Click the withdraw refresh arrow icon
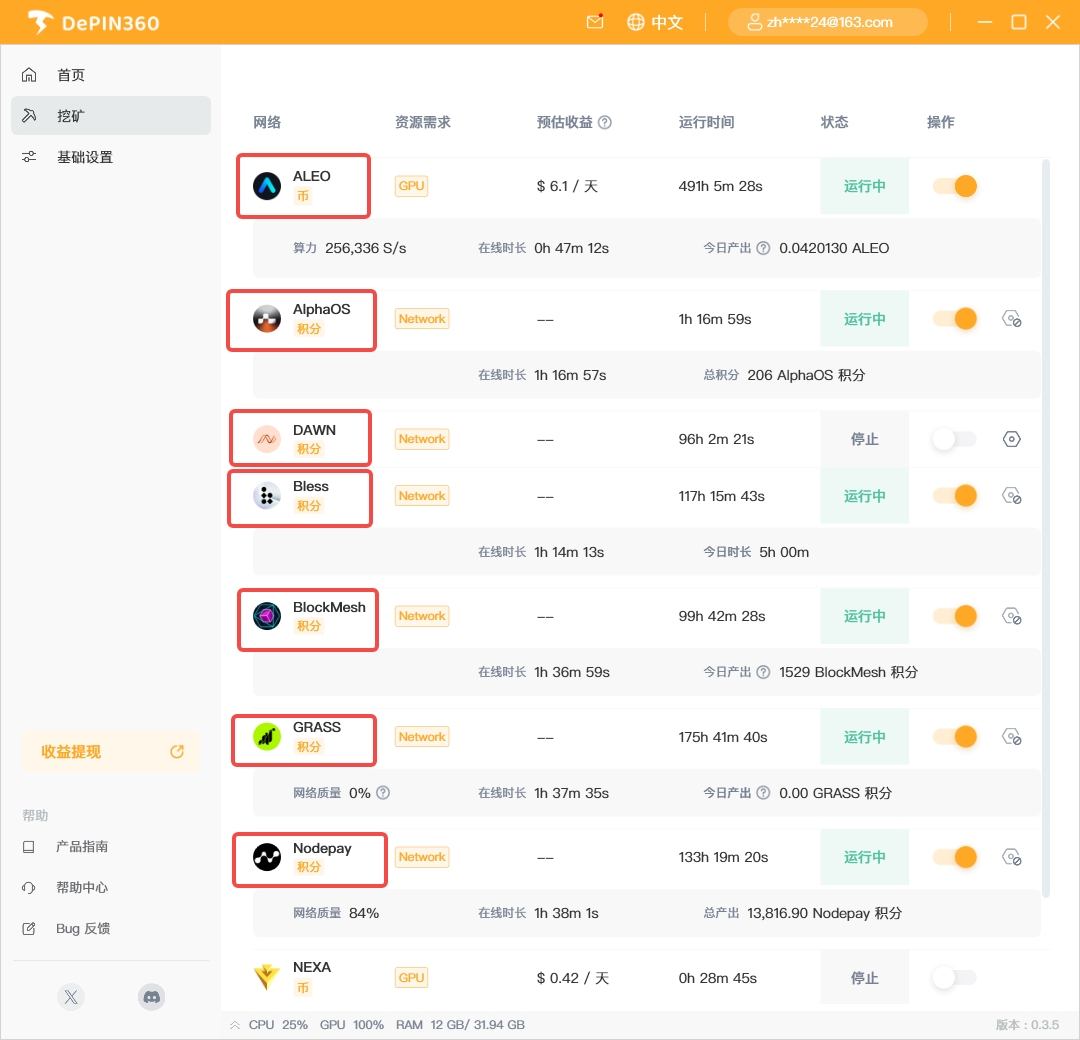This screenshot has height=1040, width=1080. (177, 751)
